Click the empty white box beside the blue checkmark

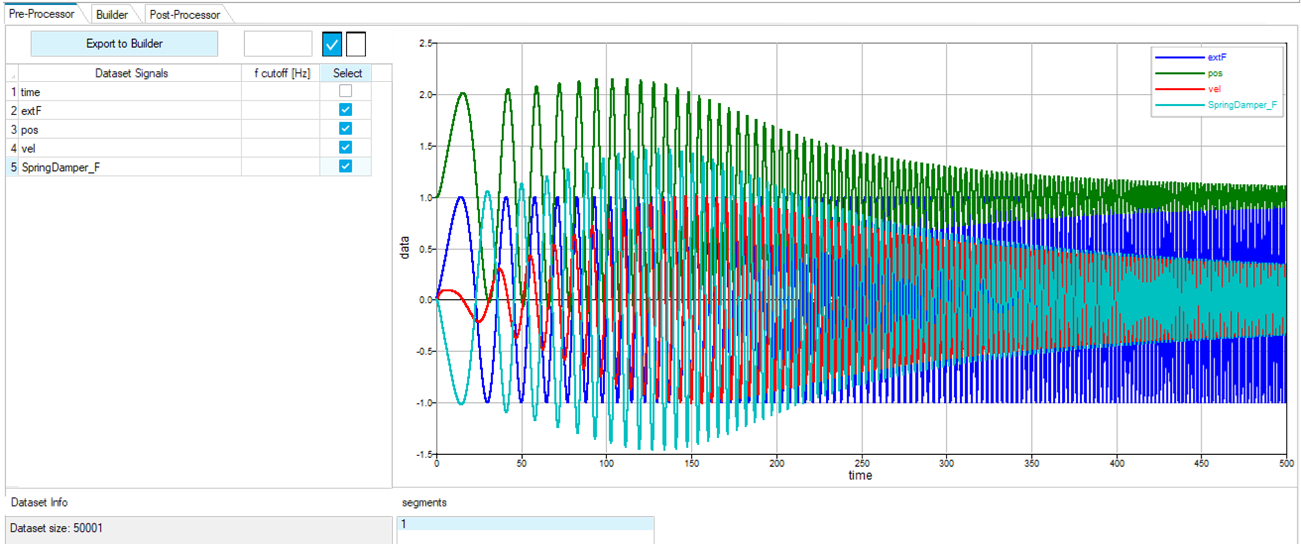point(356,44)
